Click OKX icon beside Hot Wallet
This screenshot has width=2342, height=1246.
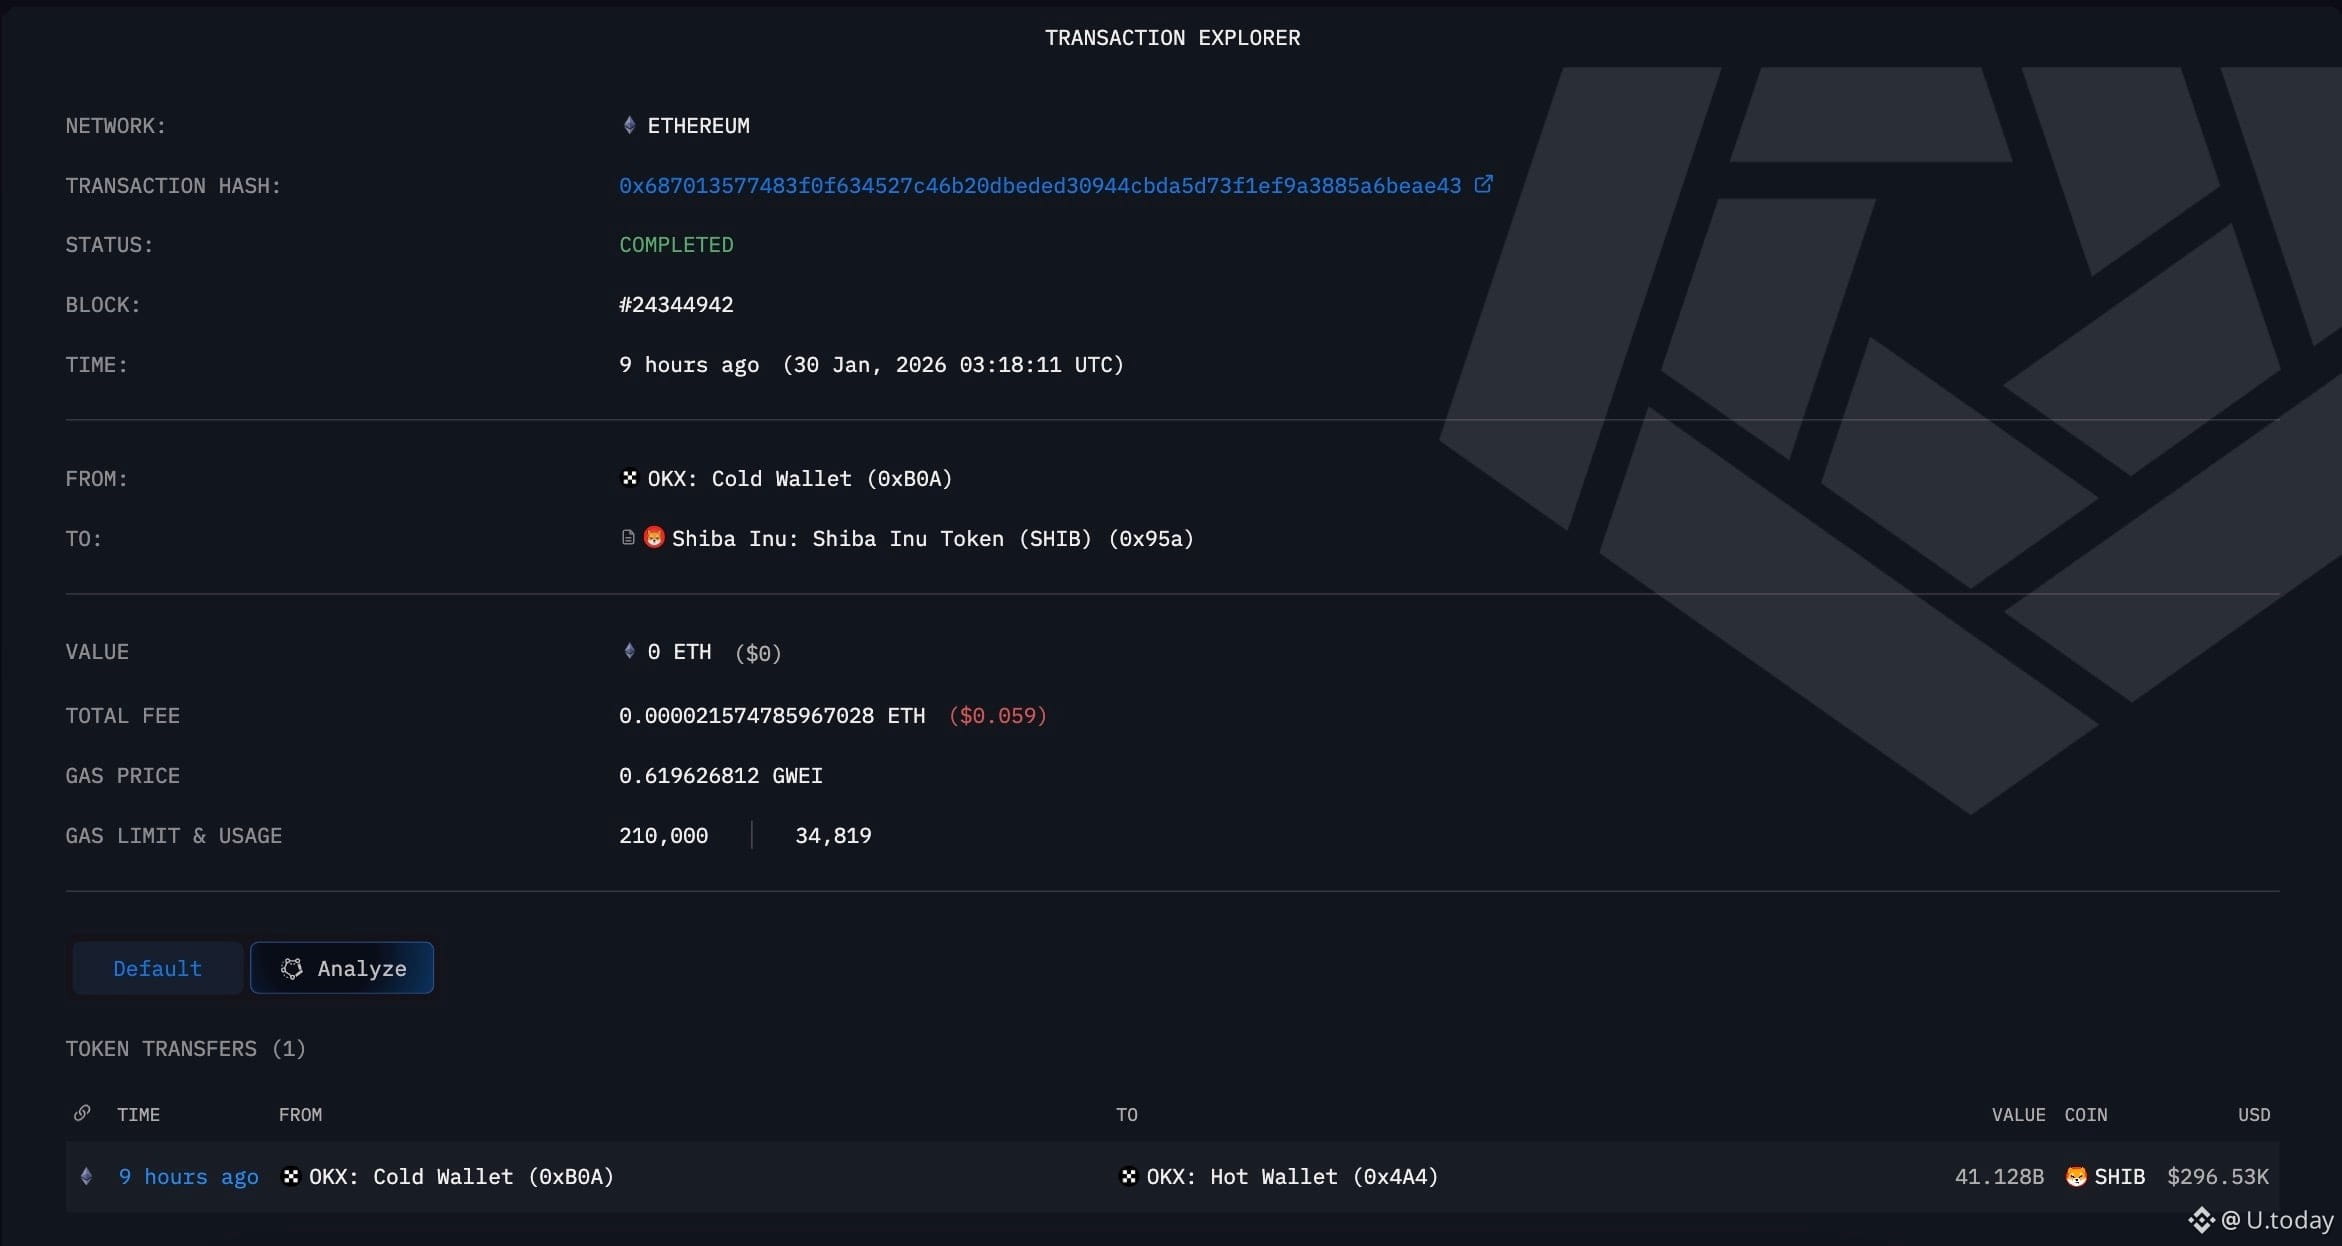[1128, 1176]
